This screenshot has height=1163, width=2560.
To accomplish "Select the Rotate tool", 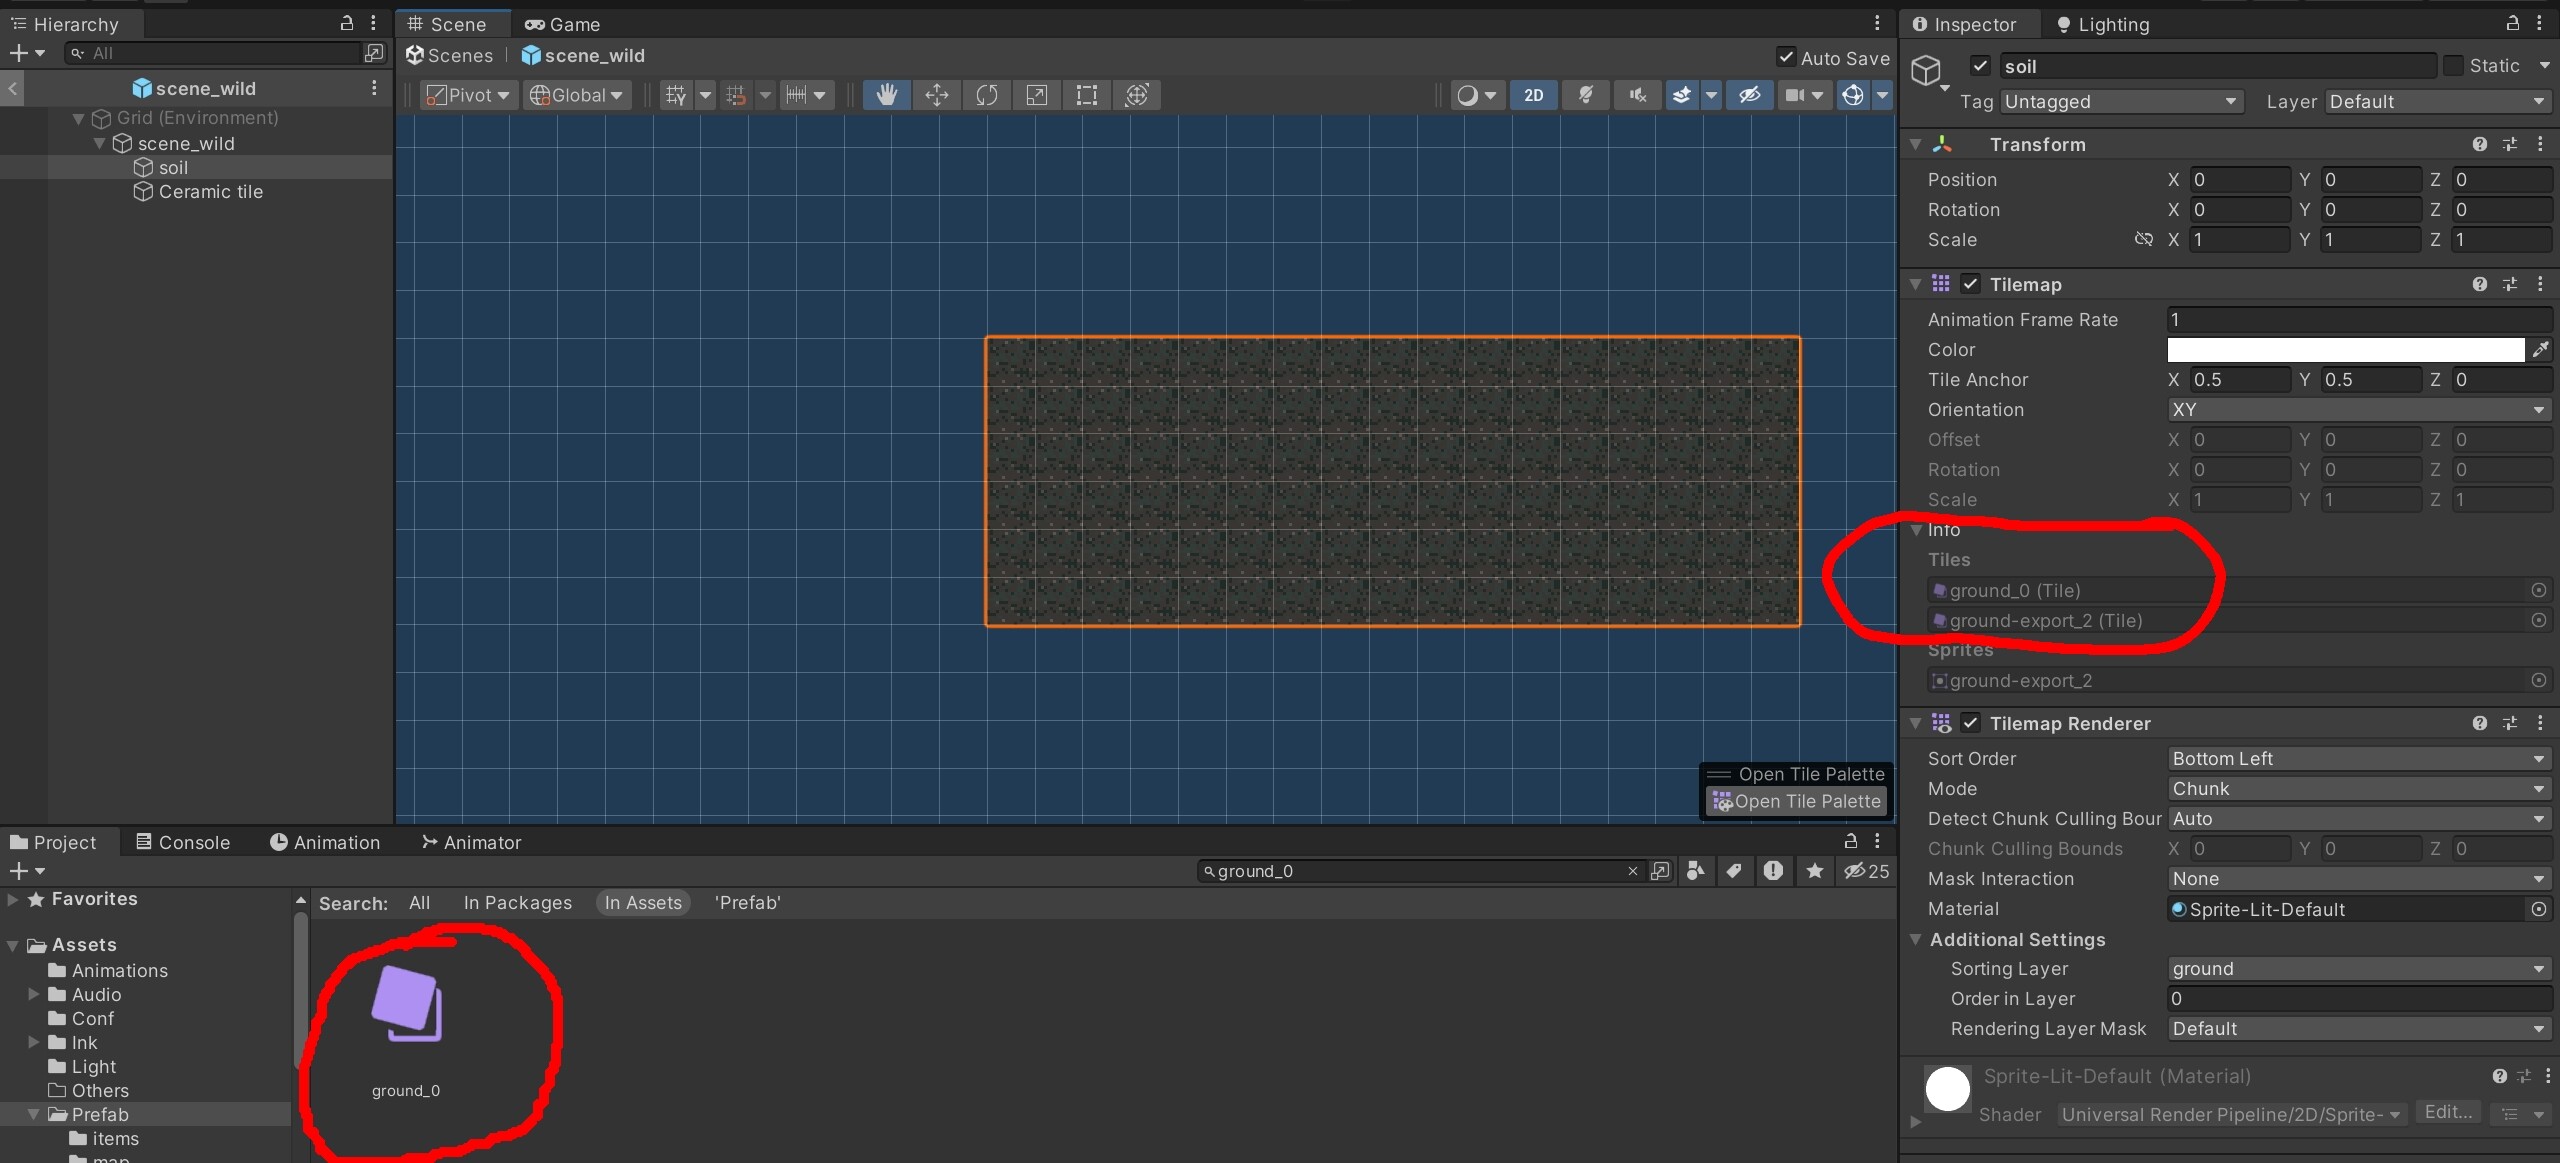I will 986,94.
